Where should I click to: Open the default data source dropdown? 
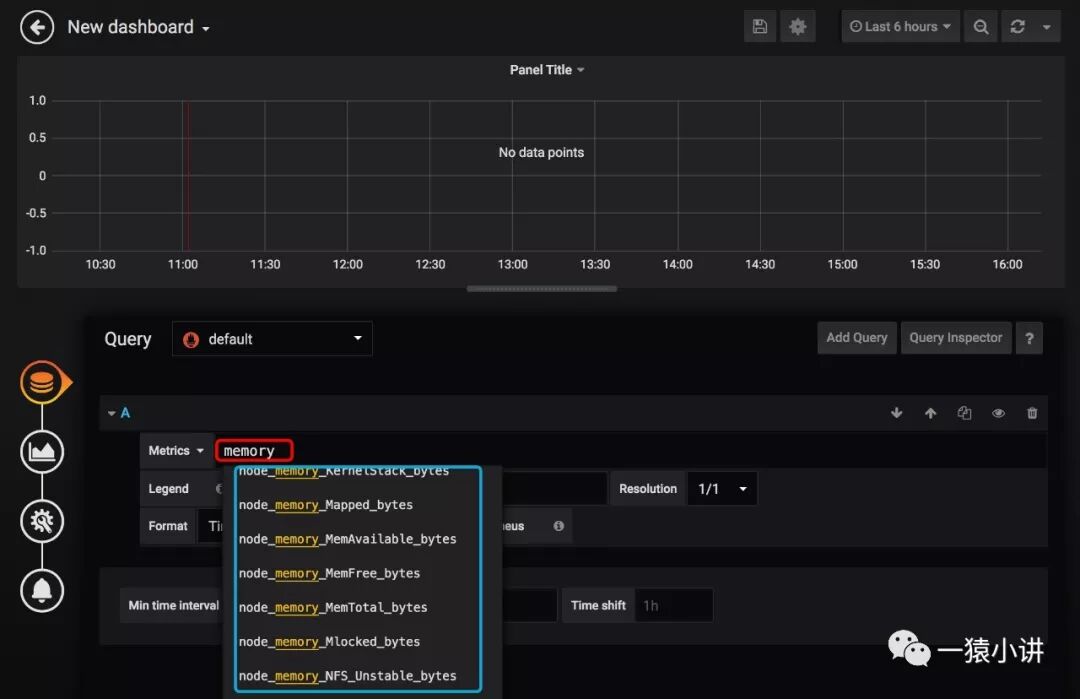pyautogui.click(x=272, y=339)
